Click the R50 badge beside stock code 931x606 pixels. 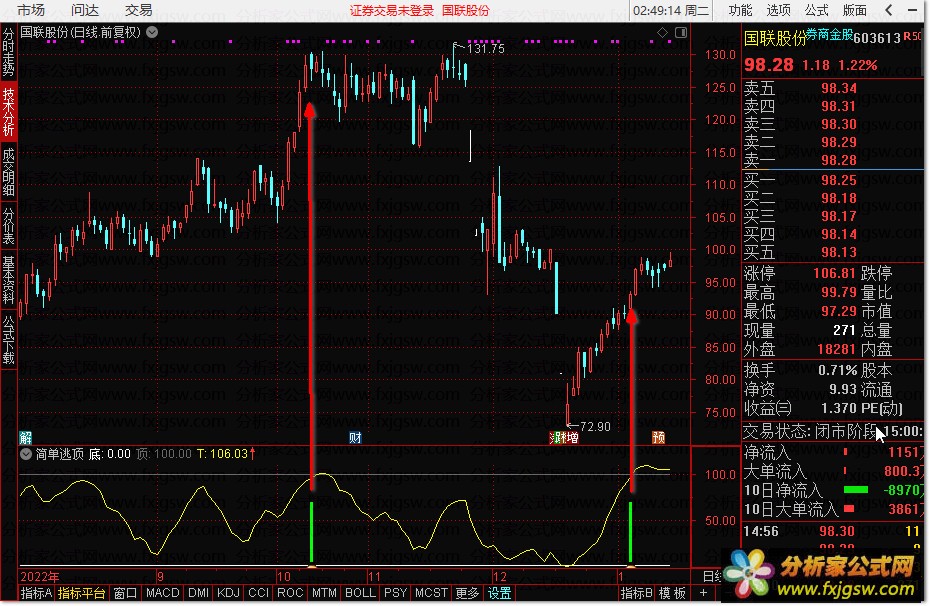(x=912, y=36)
